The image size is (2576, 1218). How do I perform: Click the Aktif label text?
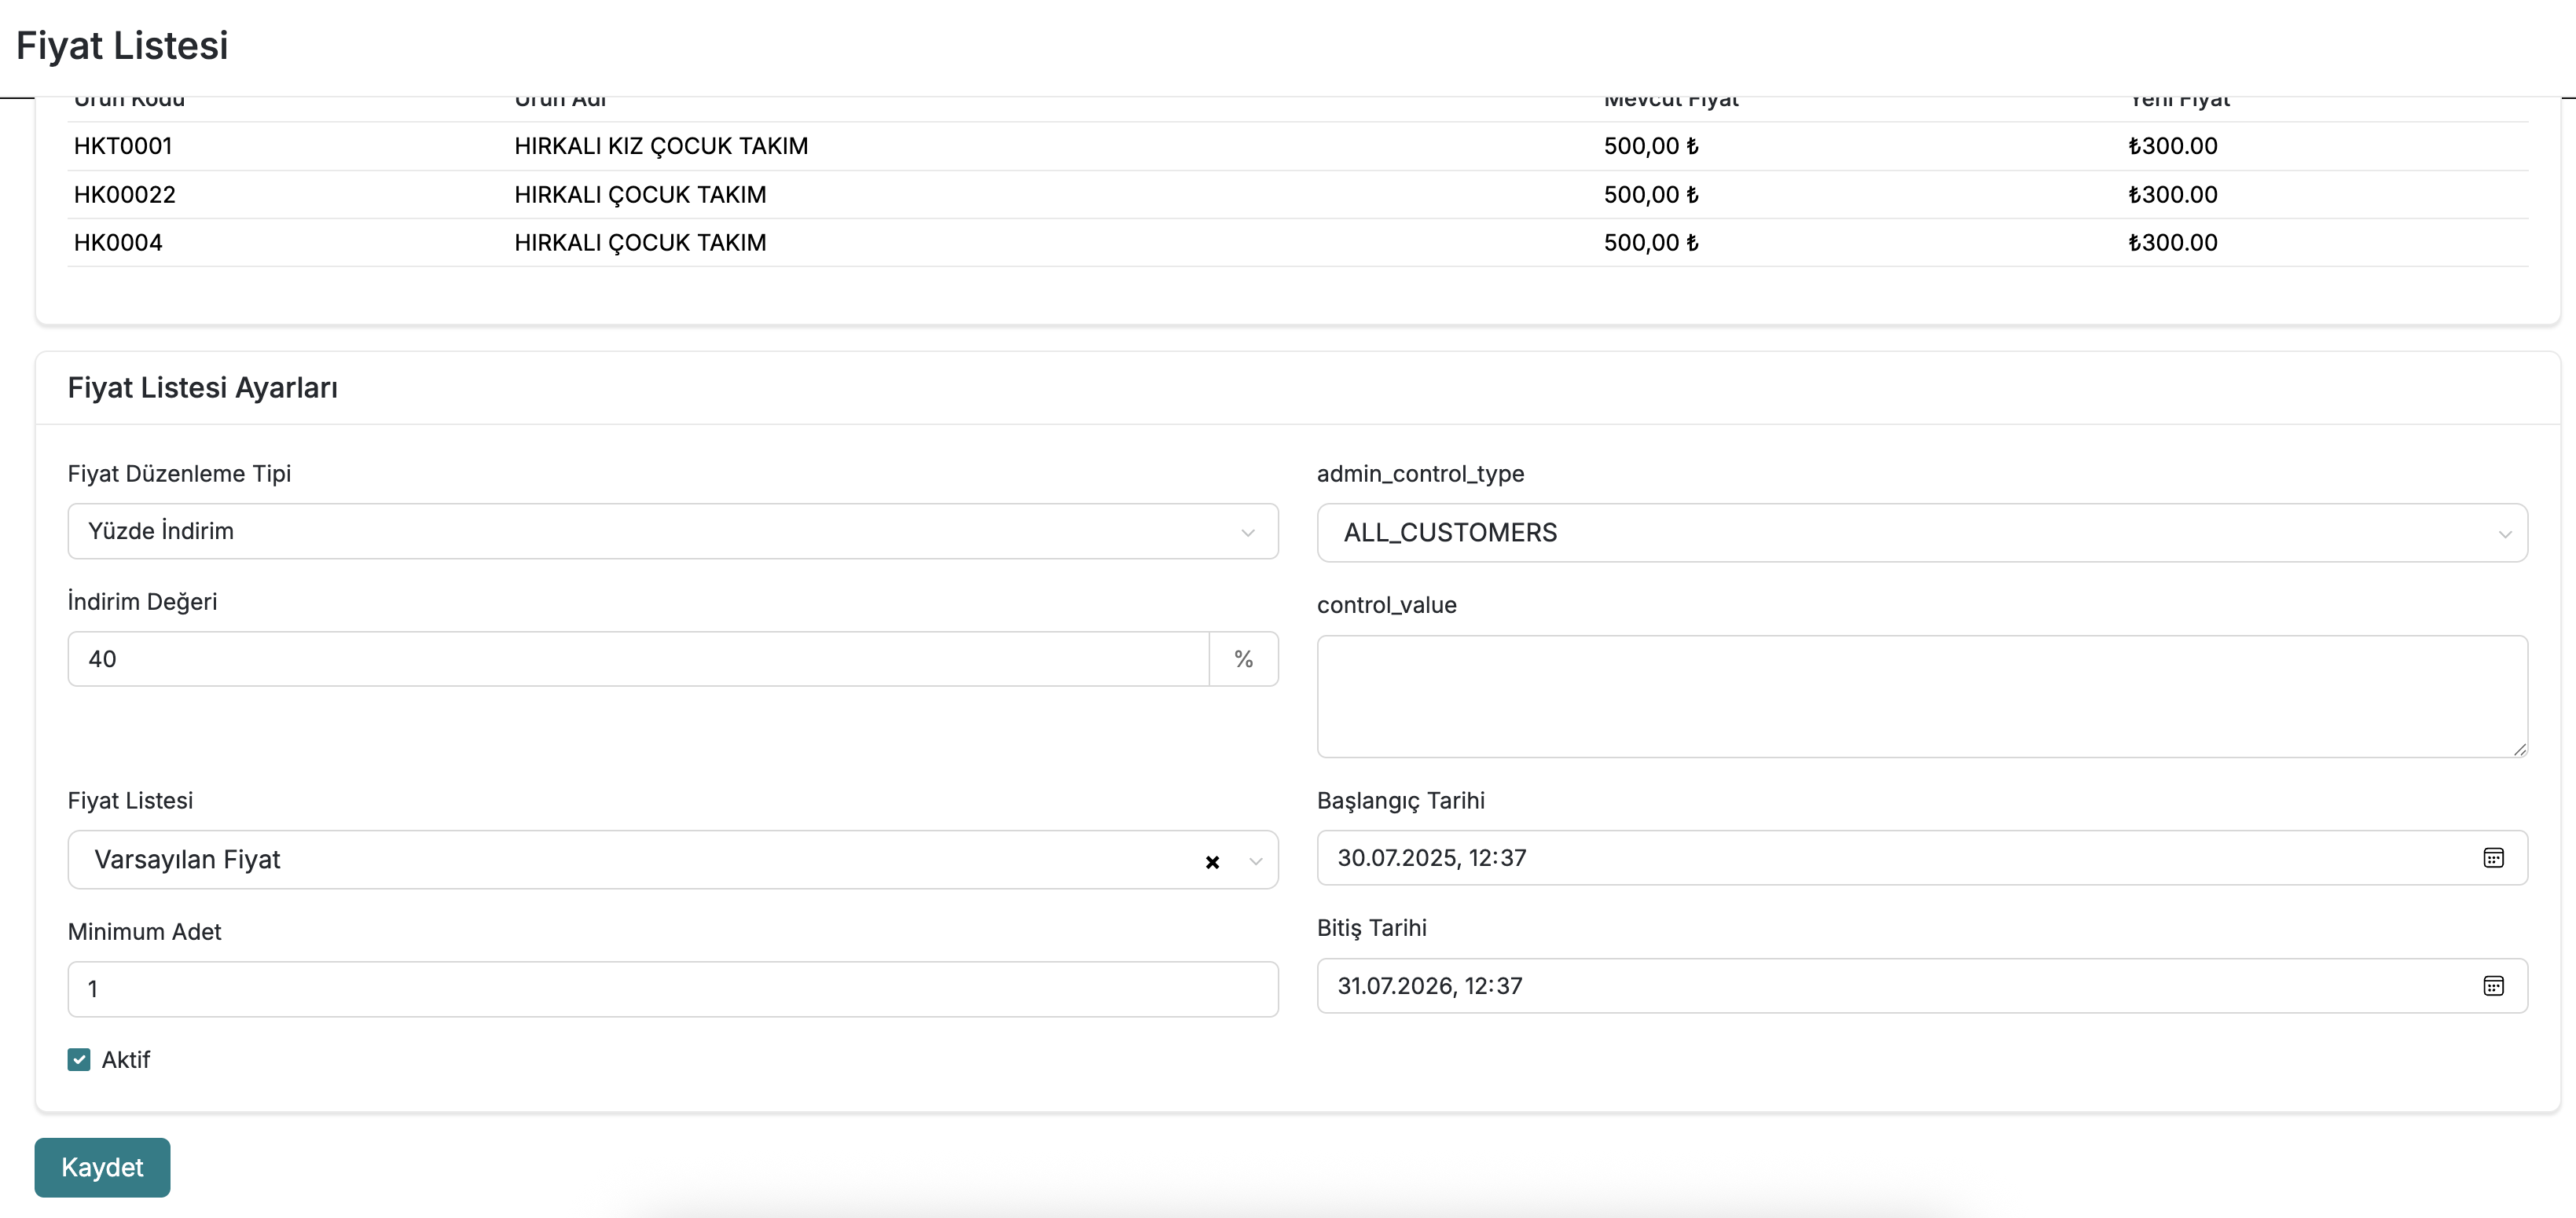(126, 1060)
